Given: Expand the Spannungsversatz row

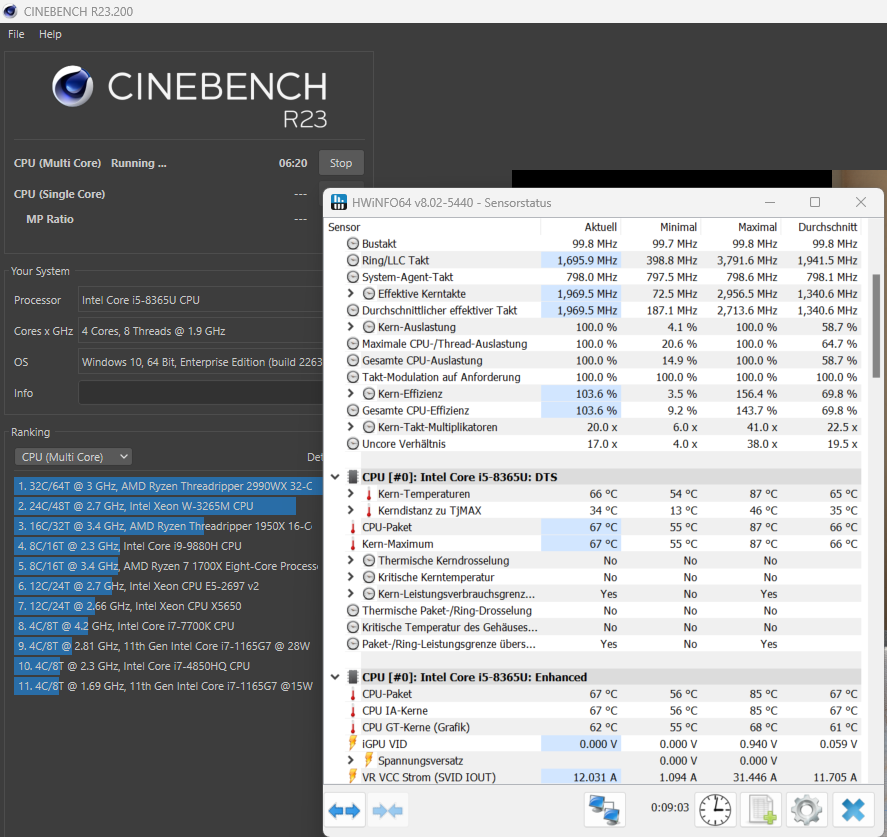Looking at the screenshot, I should click(x=350, y=760).
